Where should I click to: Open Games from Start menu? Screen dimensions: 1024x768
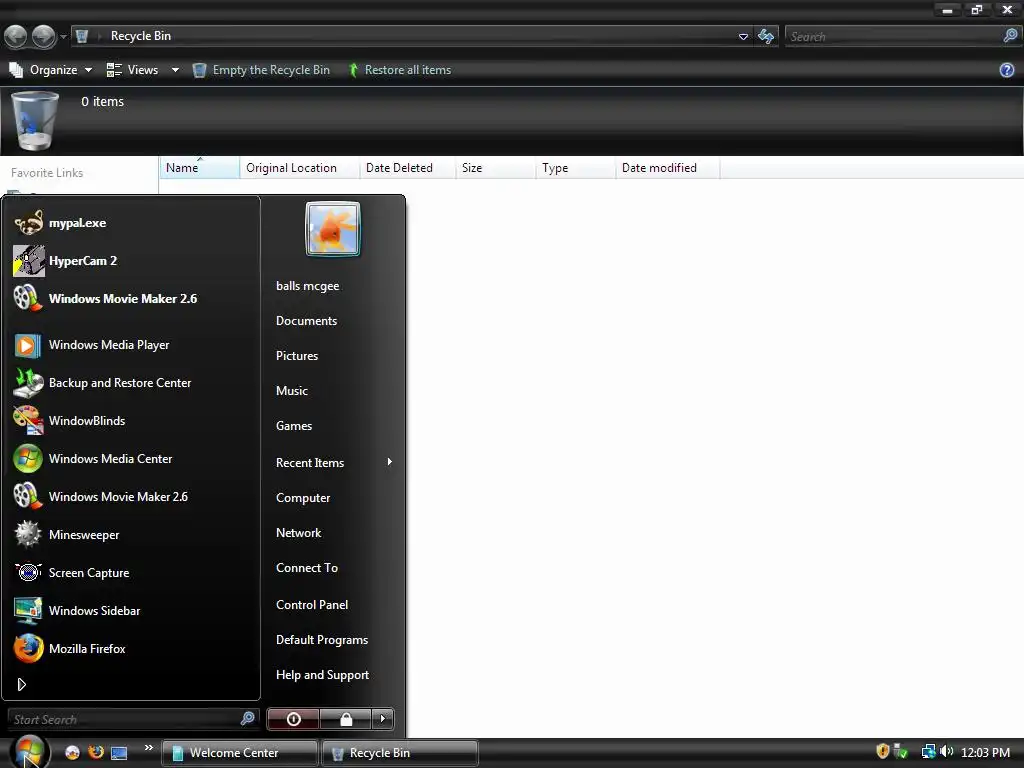294,426
